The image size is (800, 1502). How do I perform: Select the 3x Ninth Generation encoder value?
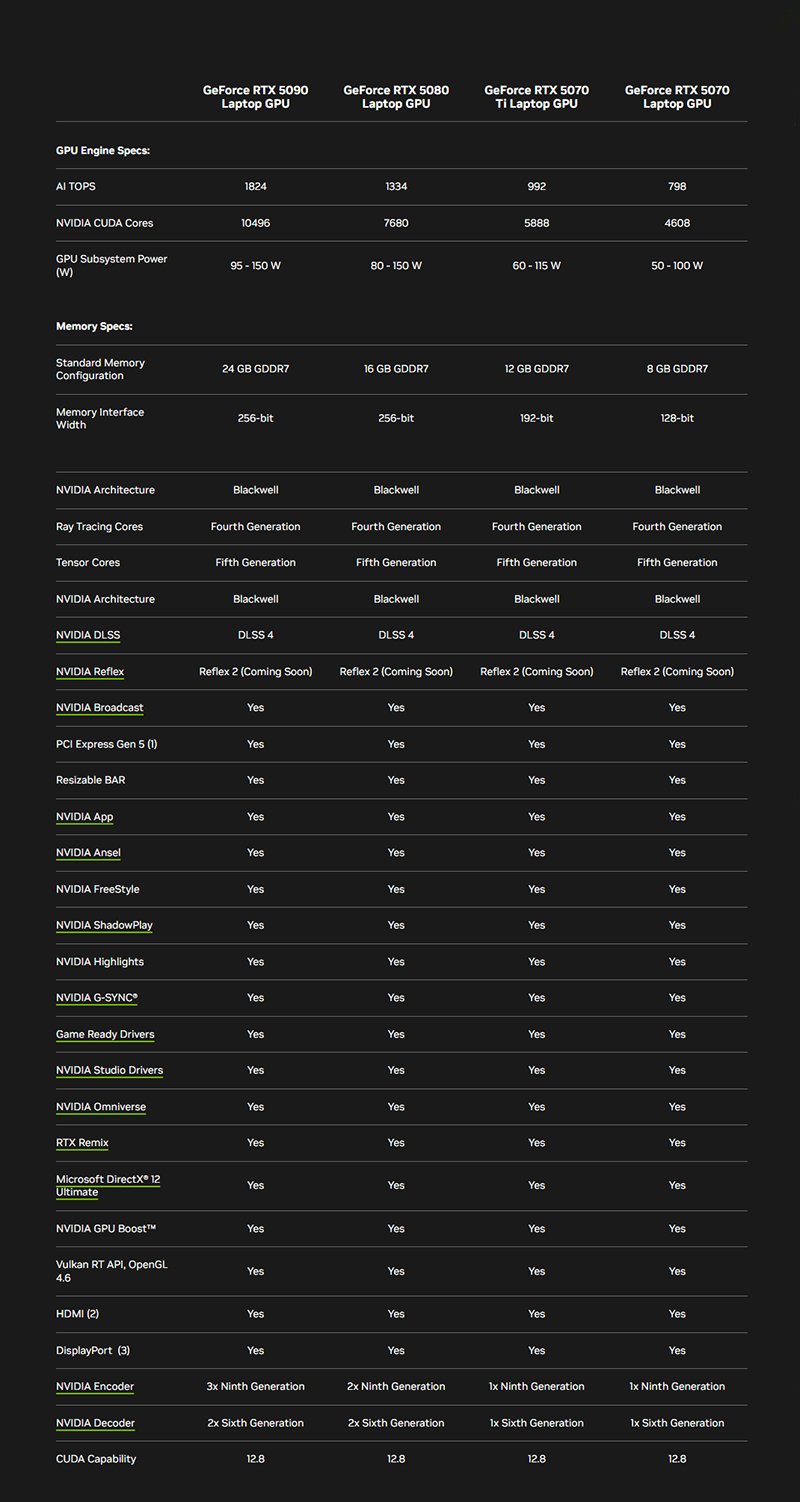pyautogui.click(x=256, y=1386)
